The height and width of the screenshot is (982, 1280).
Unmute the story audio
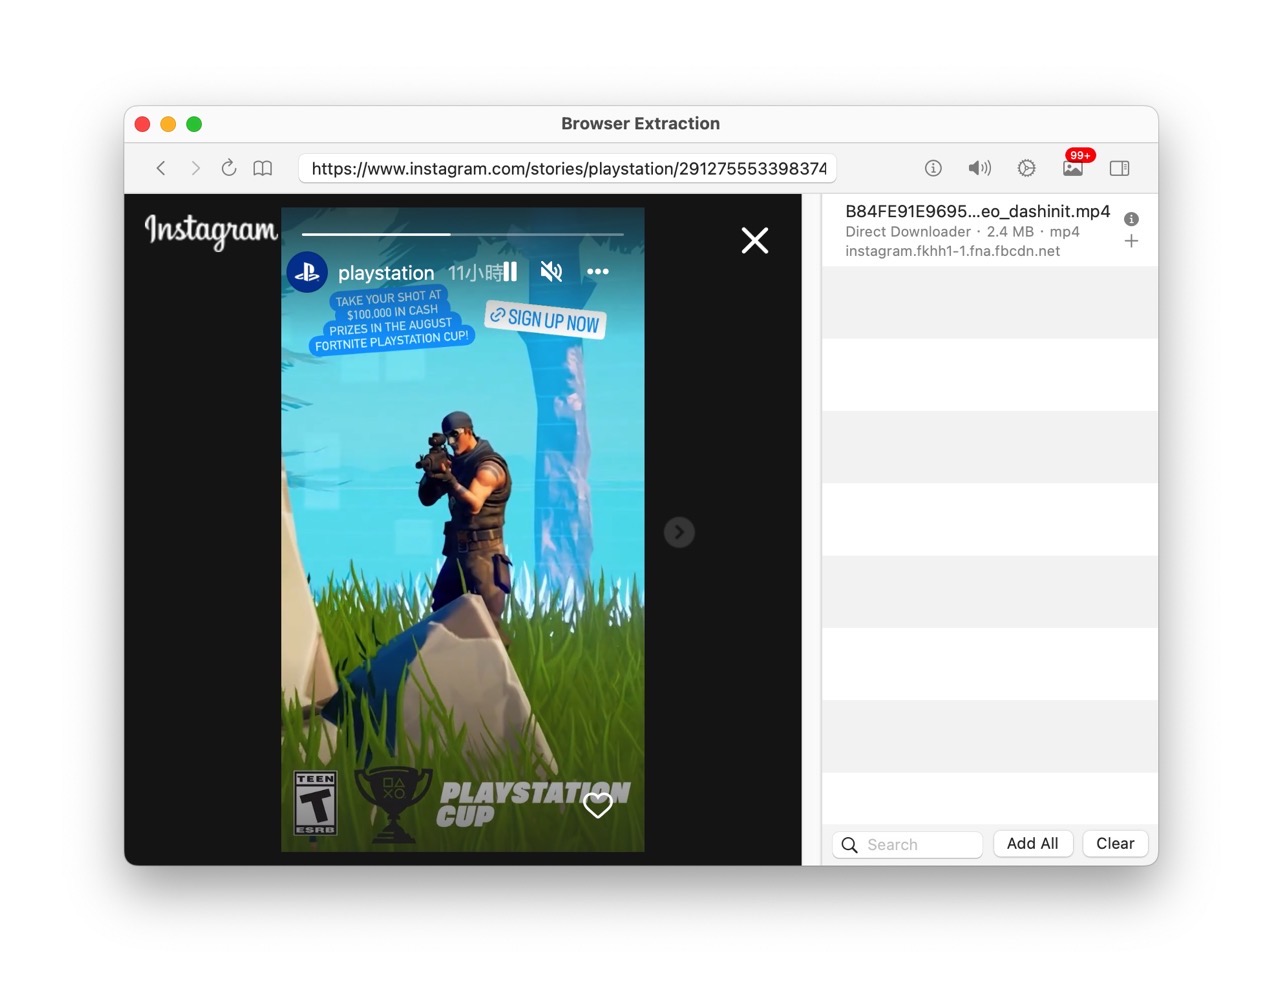point(551,271)
